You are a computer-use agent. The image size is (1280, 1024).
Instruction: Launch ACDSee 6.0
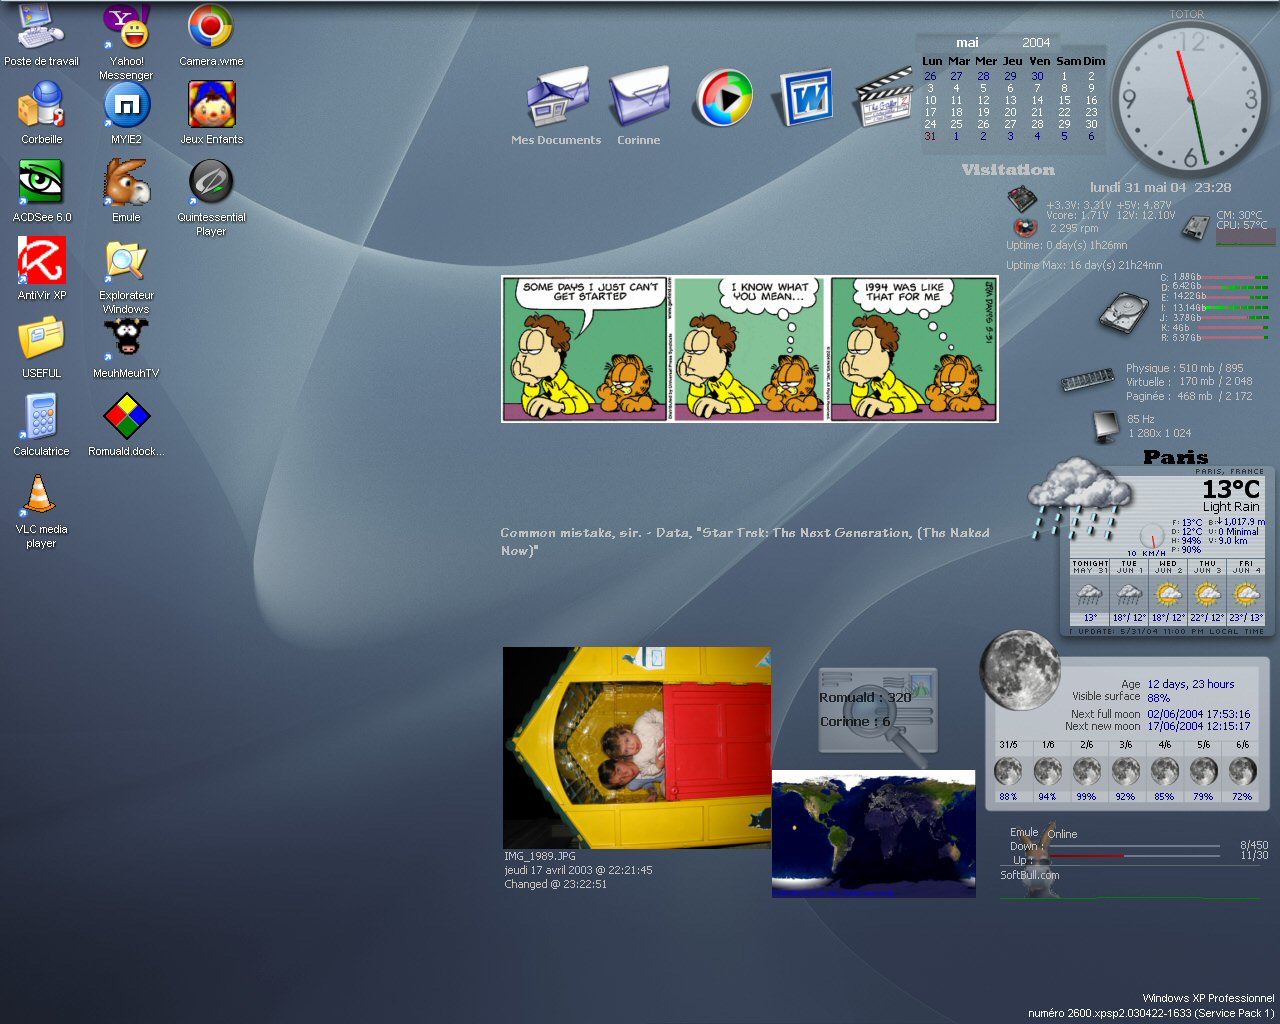click(x=41, y=191)
